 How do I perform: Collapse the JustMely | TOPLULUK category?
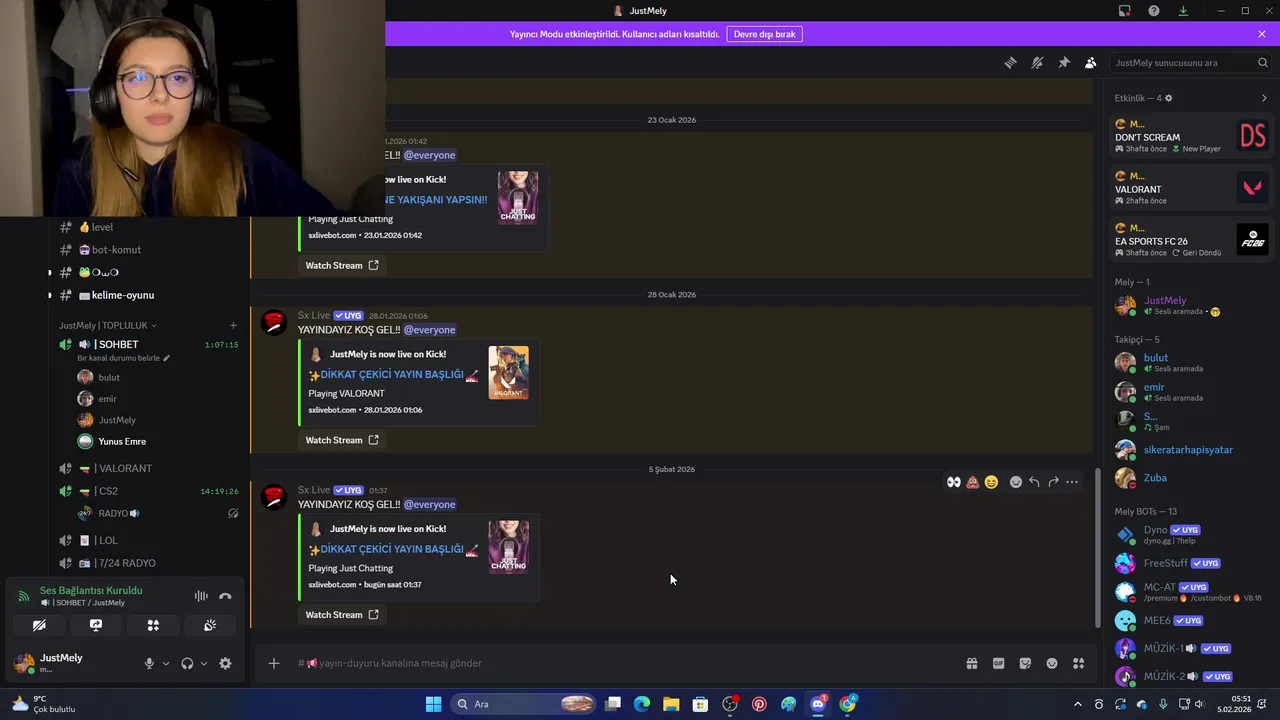point(107,325)
